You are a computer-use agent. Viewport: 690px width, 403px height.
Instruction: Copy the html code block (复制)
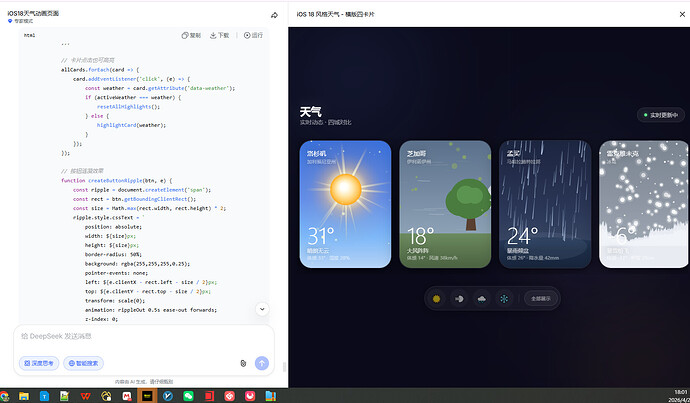(191, 35)
